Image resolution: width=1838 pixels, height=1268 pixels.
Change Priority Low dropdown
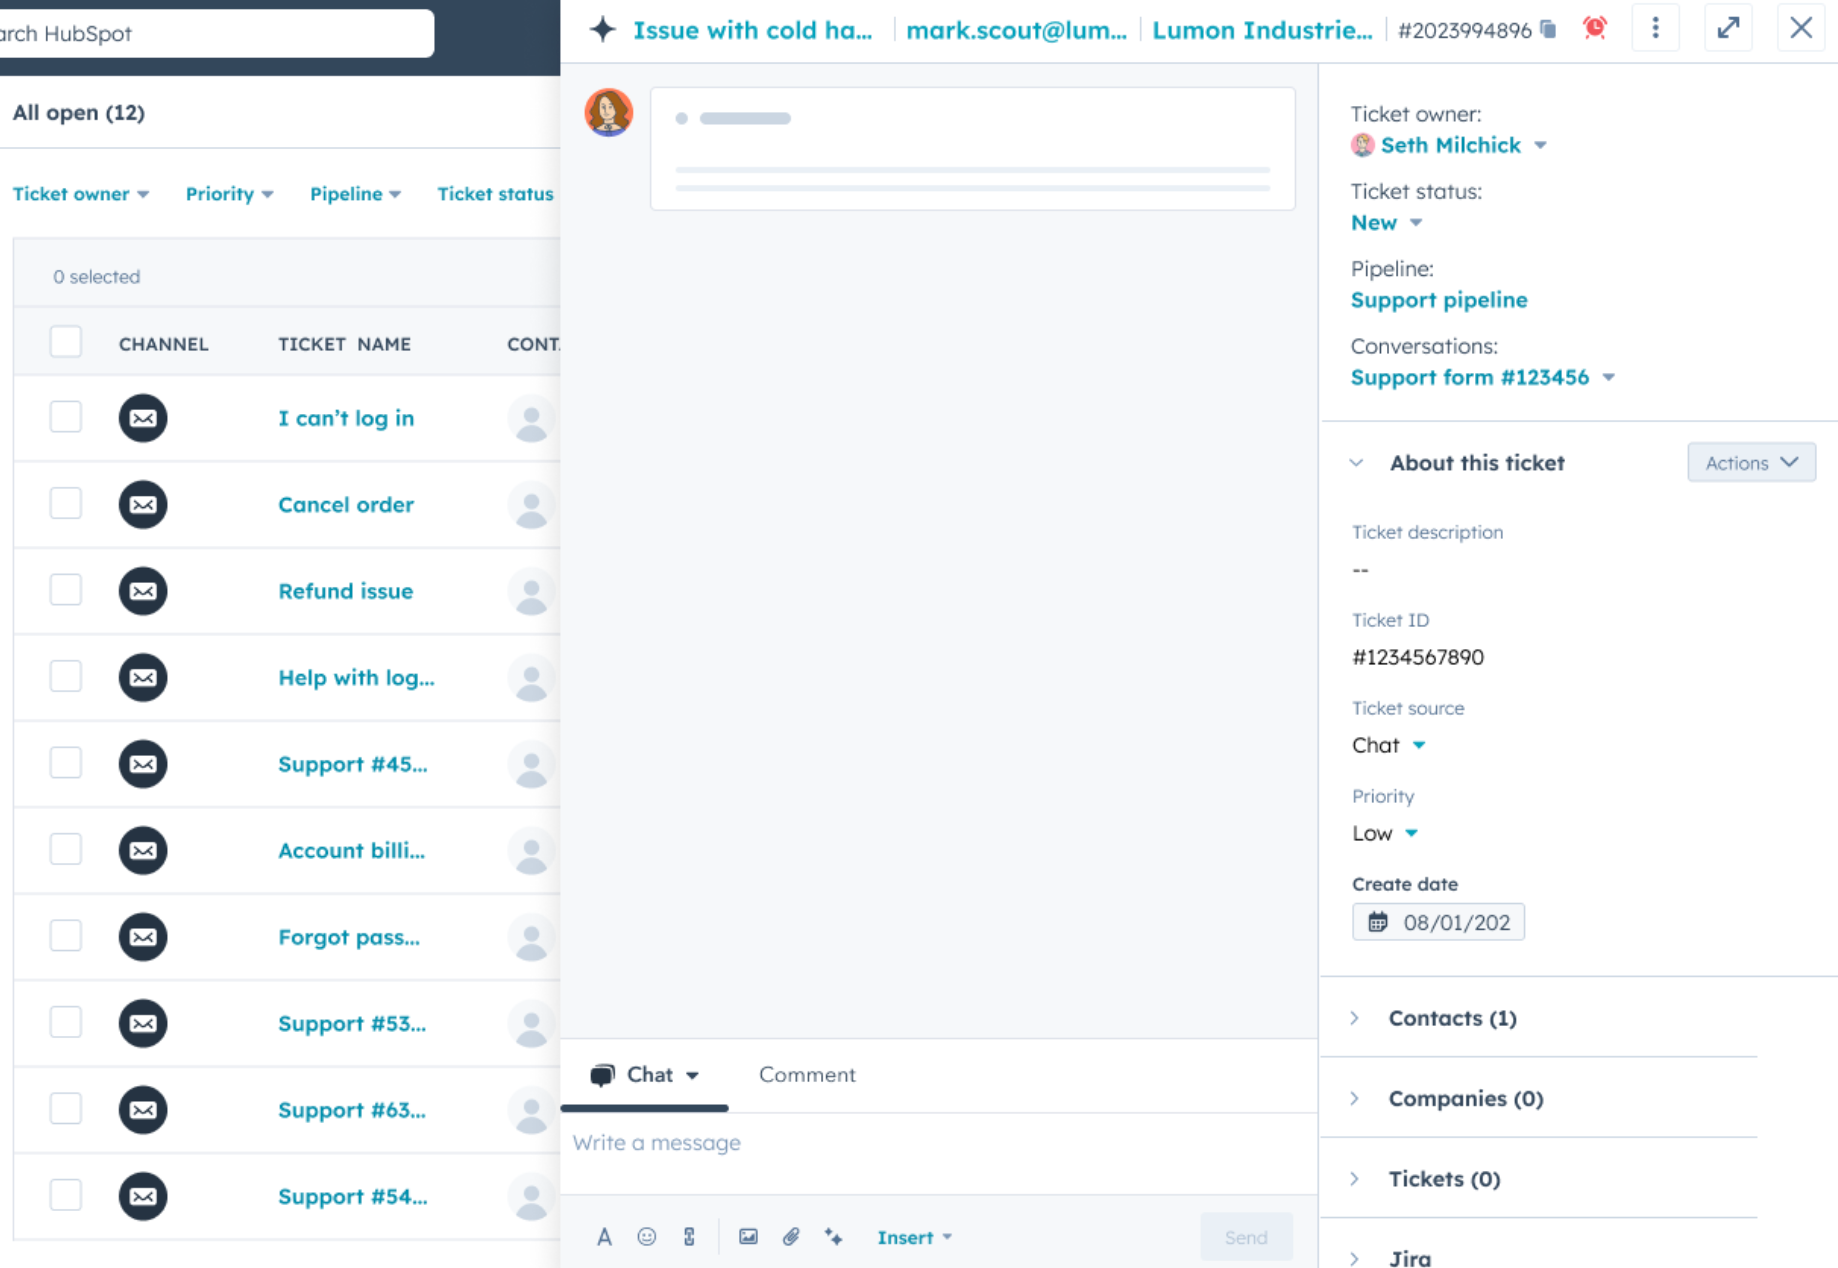1385,833
